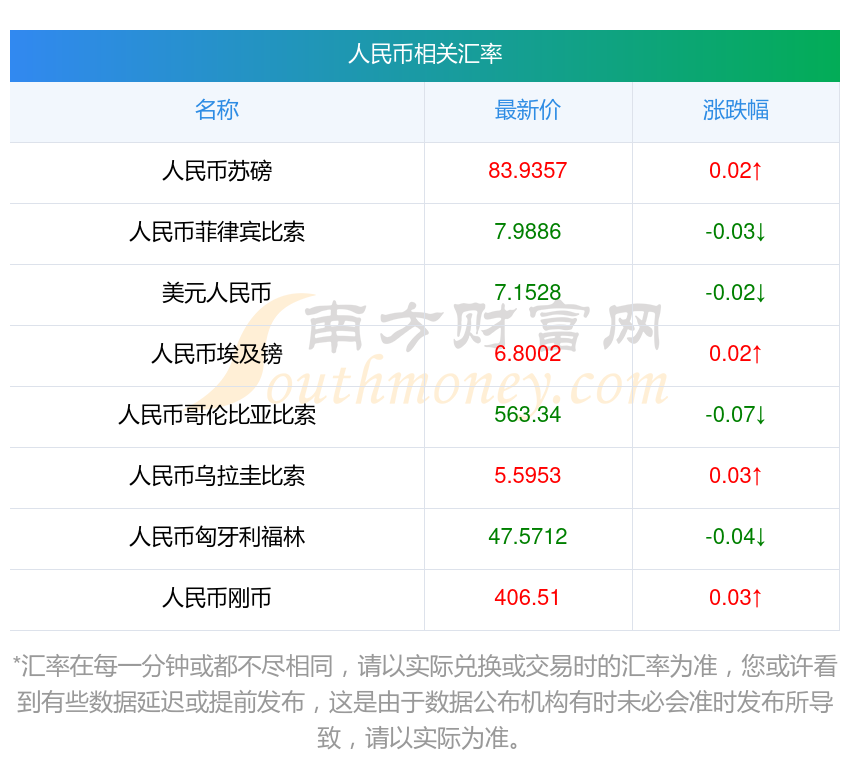Image resolution: width=850 pixels, height=769 pixels.
Task: Click the -0.03↓ change value
Action: coord(736,232)
